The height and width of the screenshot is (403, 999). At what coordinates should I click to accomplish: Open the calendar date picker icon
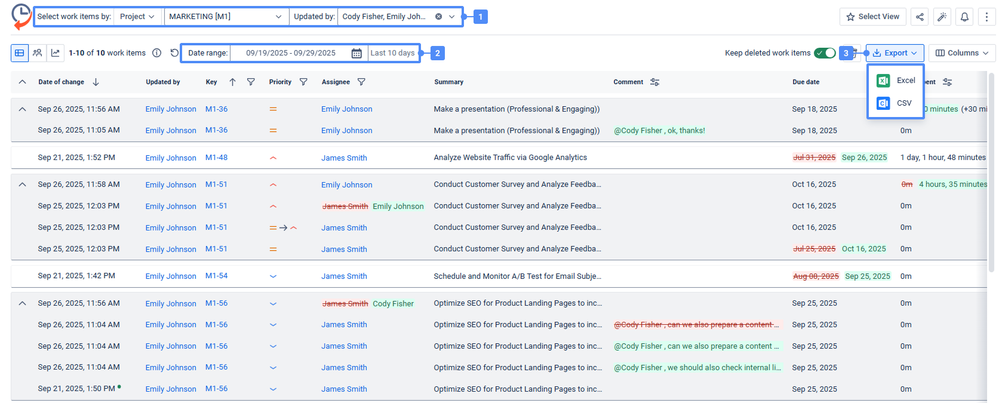pos(357,53)
